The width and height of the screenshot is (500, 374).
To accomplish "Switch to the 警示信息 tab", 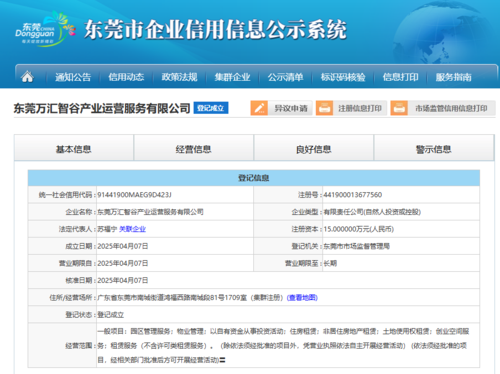I will pos(434,149).
